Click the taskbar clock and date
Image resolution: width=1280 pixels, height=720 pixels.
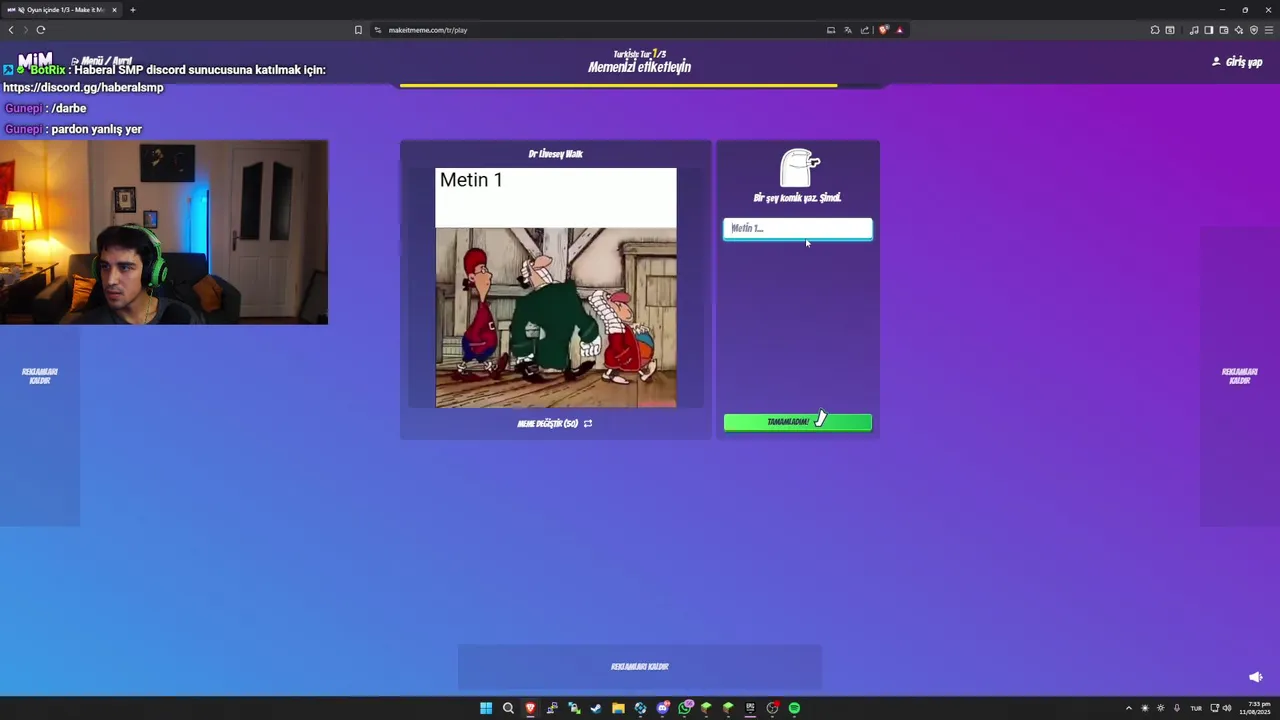[x=1254, y=708]
